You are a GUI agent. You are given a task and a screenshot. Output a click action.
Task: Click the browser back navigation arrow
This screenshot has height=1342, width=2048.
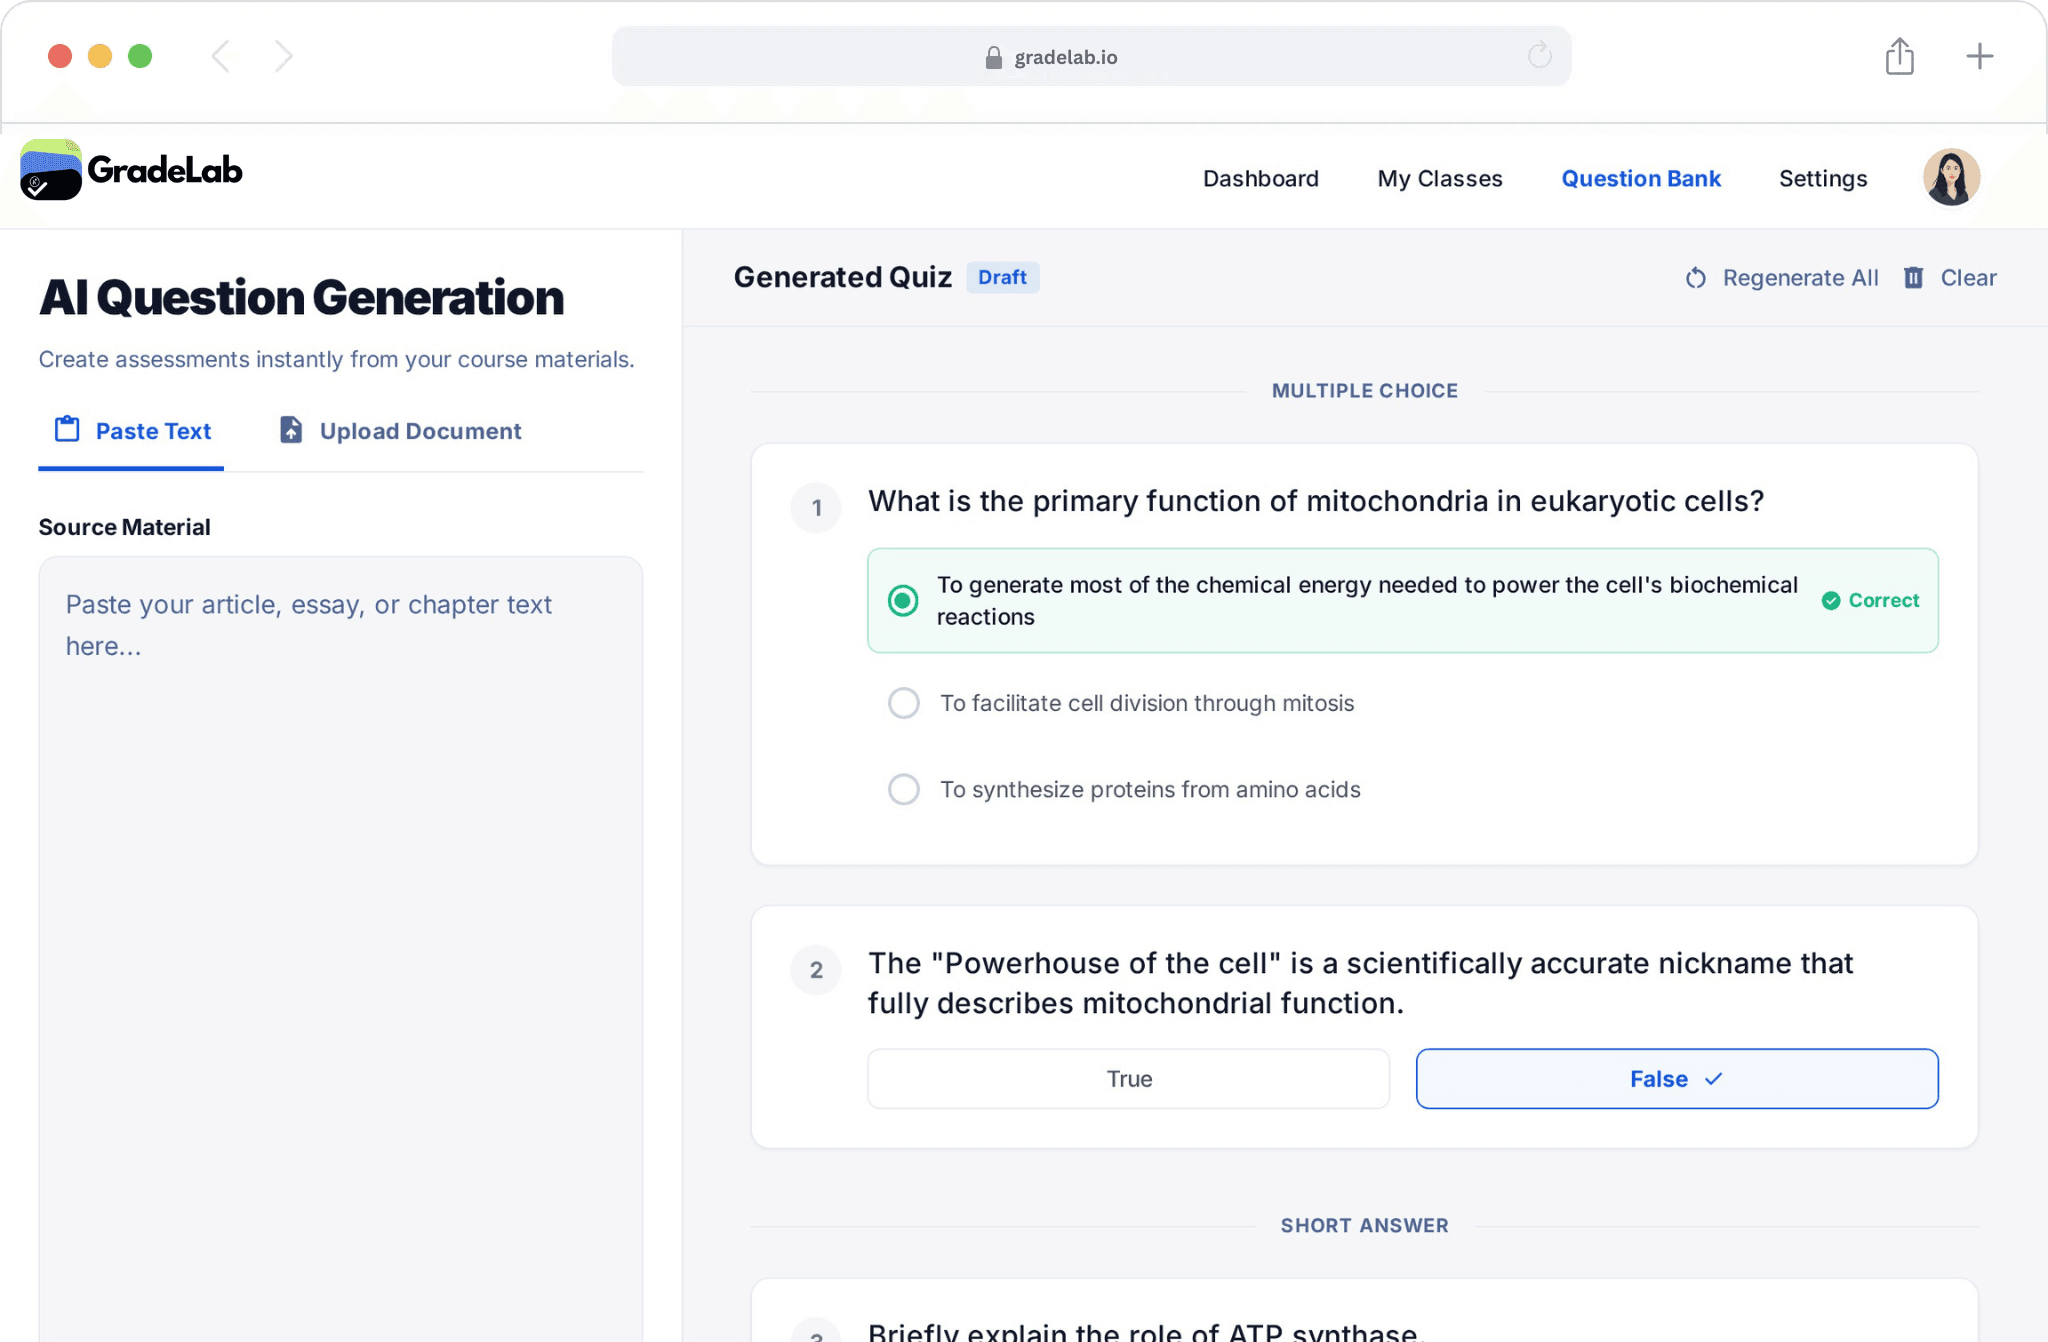221,56
